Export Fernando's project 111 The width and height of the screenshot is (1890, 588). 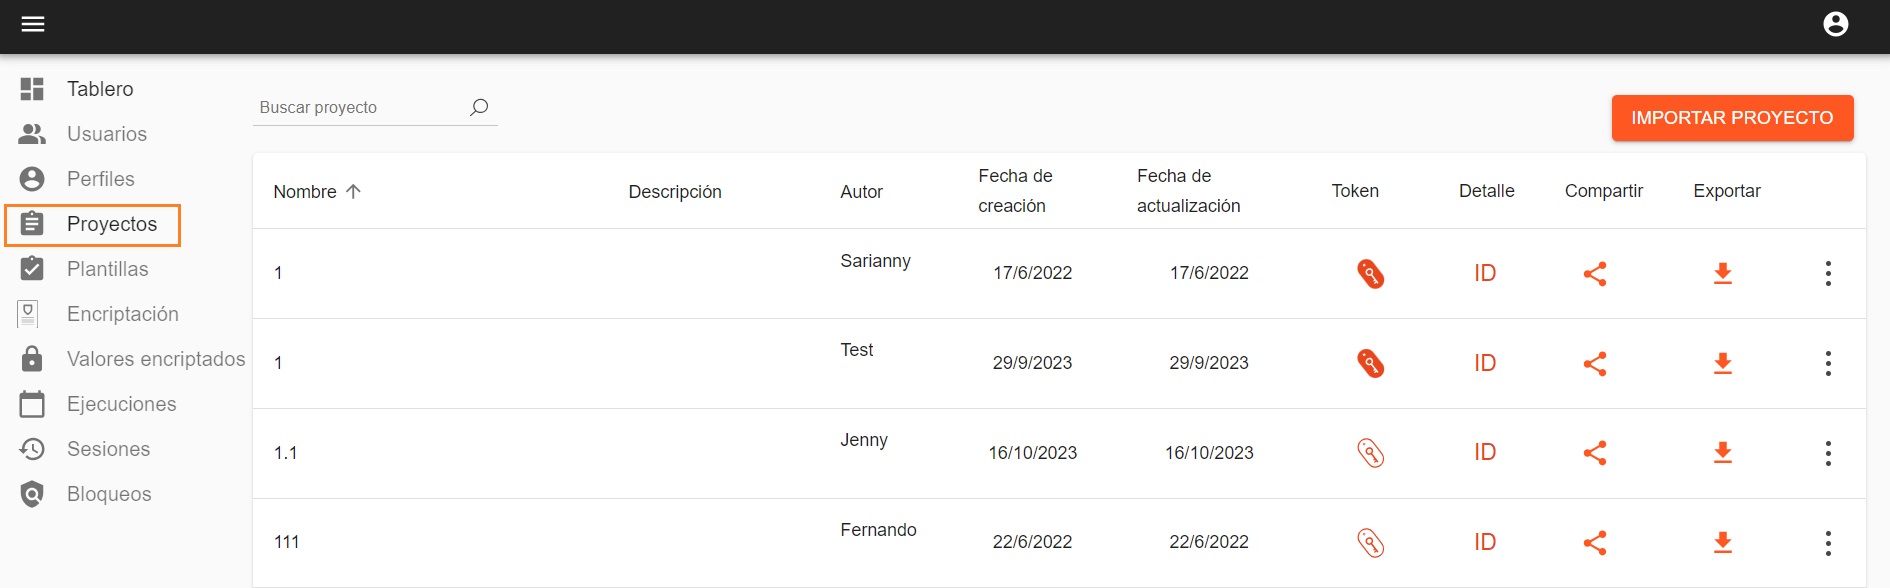(1722, 542)
